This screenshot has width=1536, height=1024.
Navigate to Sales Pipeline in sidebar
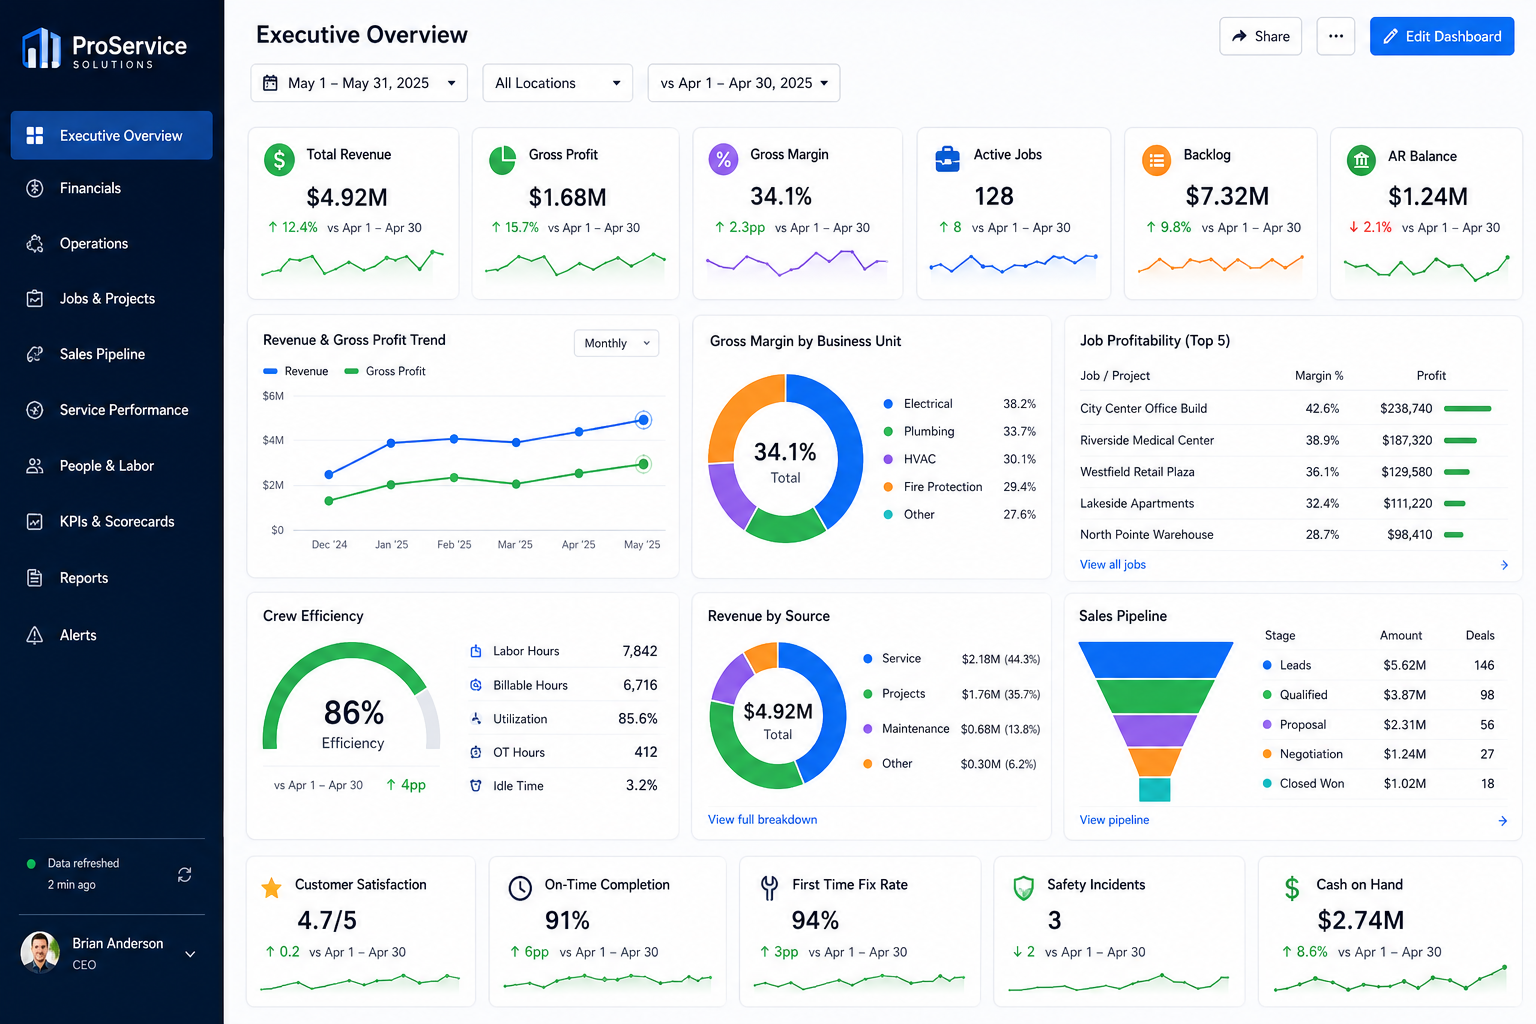(x=112, y=354)
